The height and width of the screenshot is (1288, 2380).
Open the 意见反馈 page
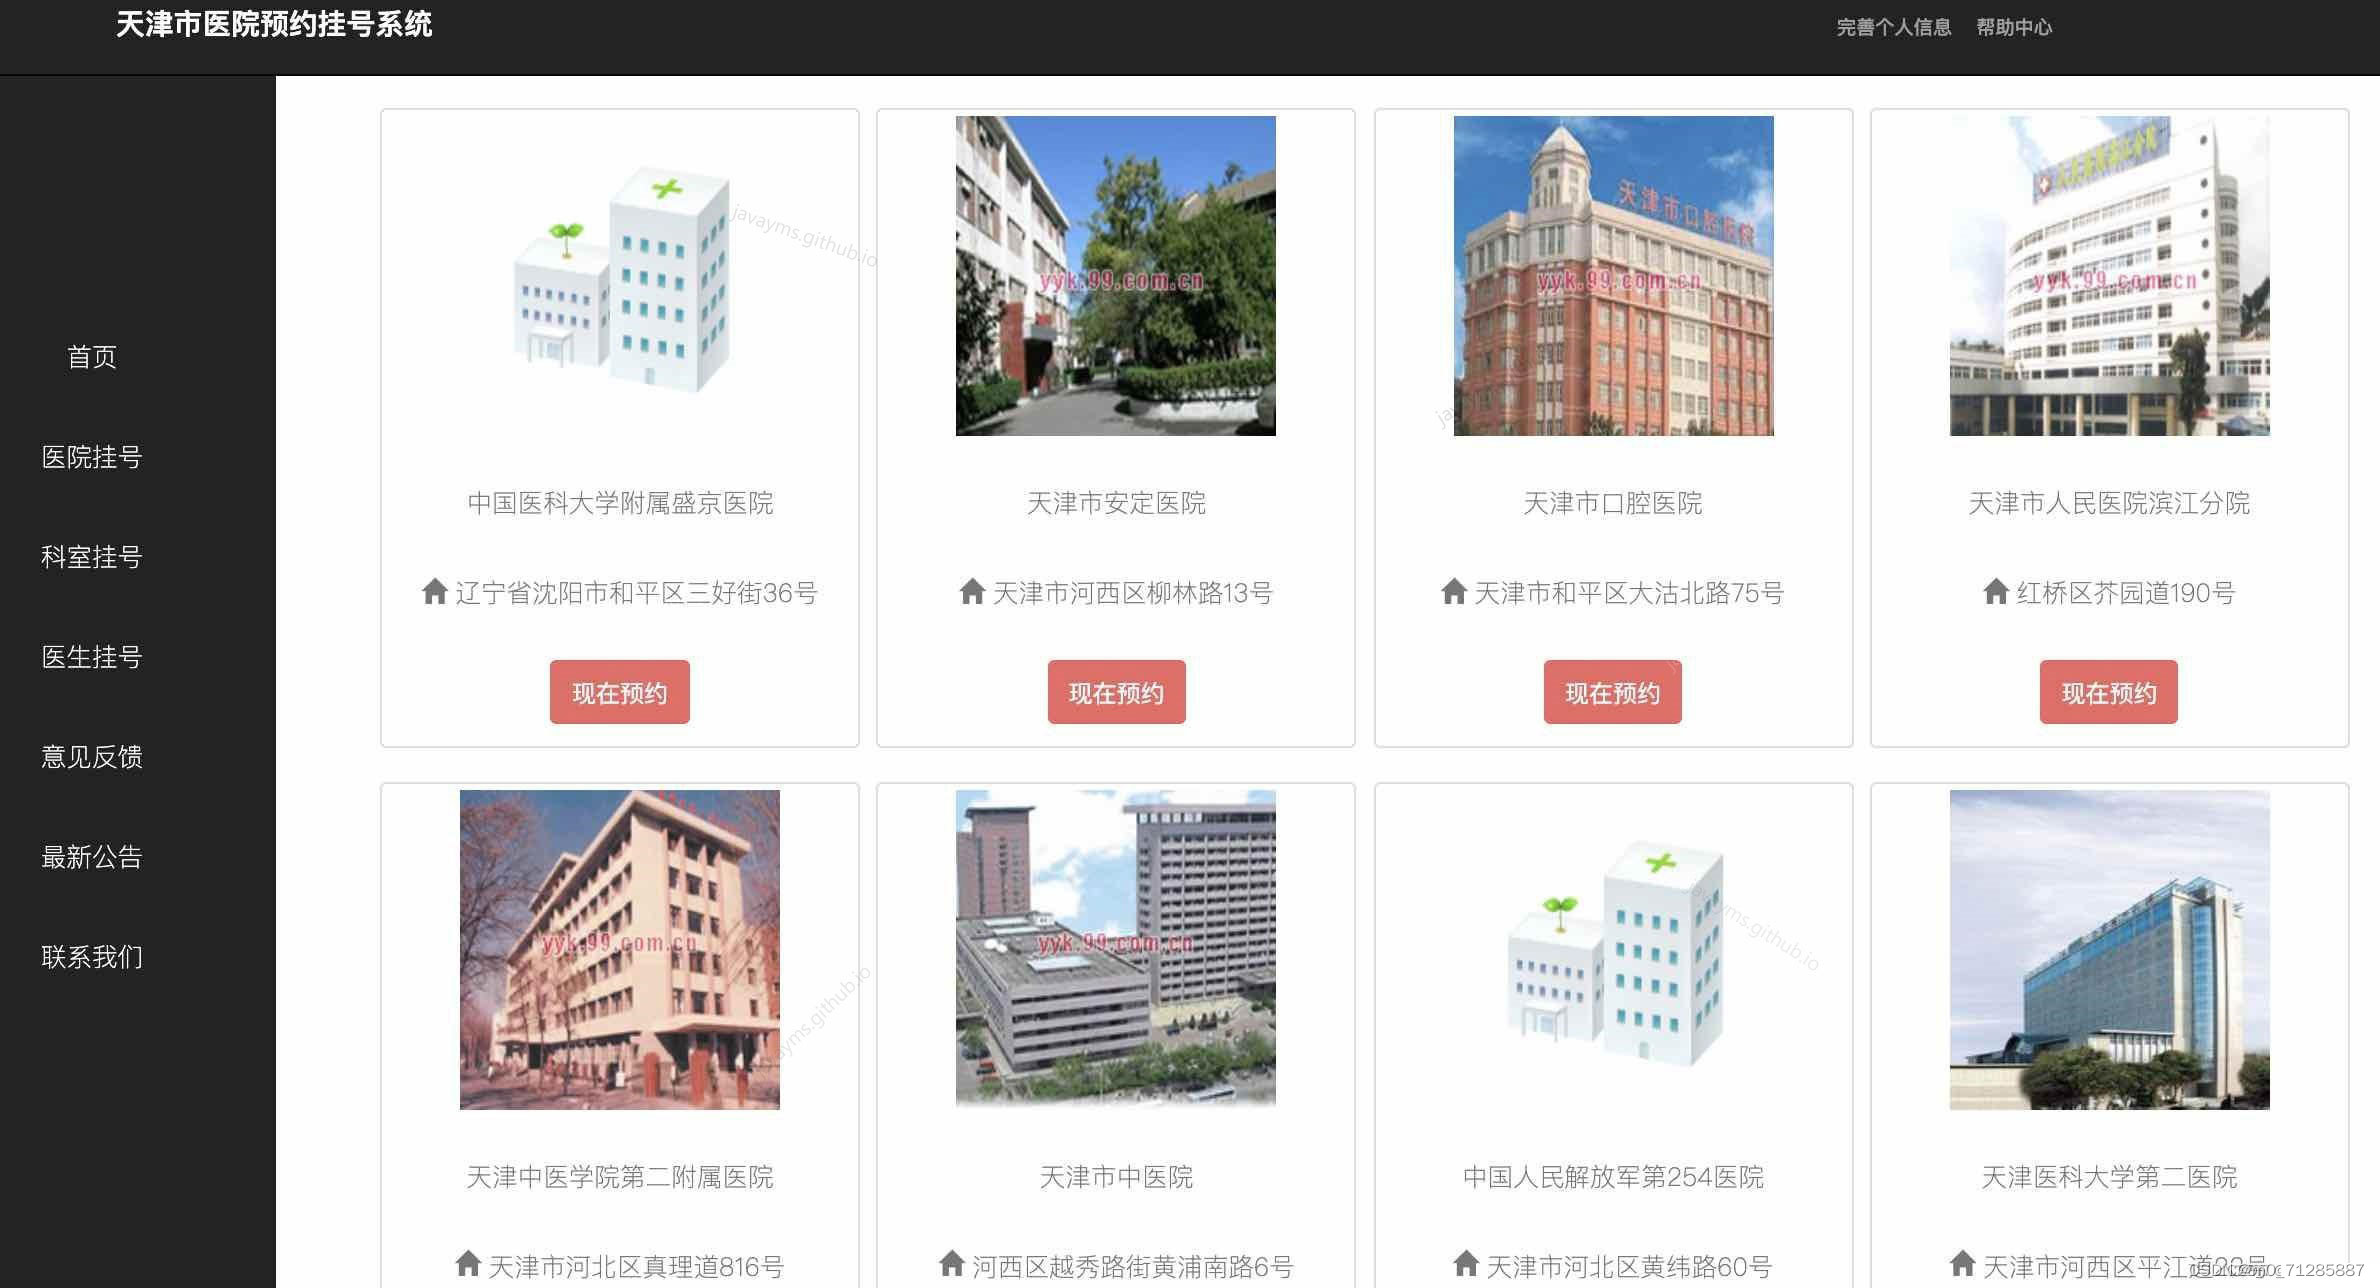pyautogui.click(x=92, y=757)
